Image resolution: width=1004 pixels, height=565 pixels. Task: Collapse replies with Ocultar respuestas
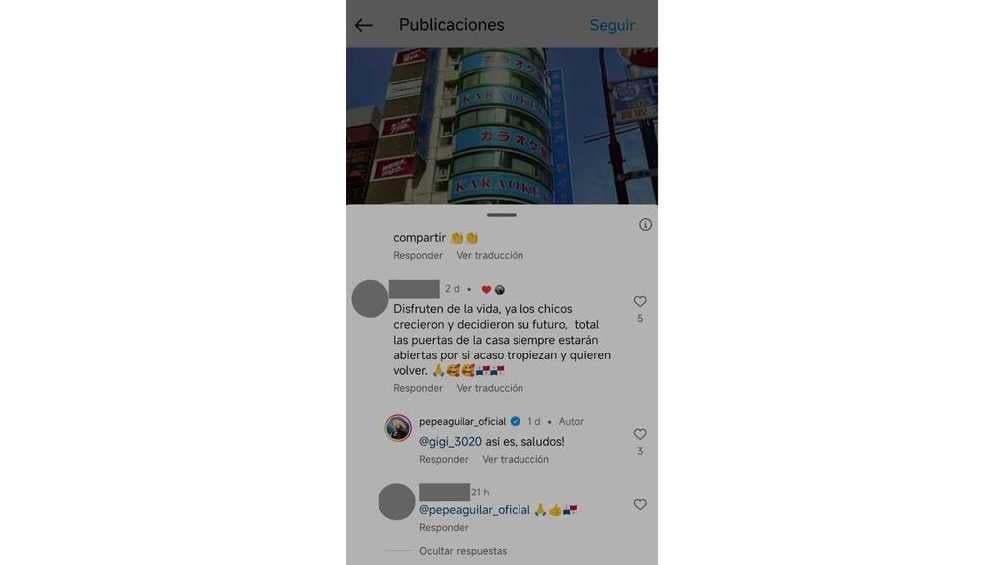coord(463,551)
